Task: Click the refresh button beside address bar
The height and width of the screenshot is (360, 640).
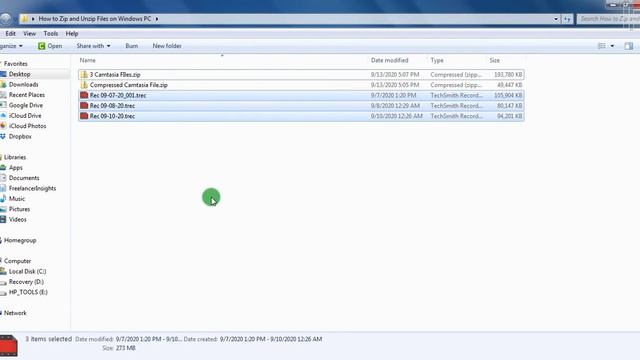Action: (x=567, y=19)
